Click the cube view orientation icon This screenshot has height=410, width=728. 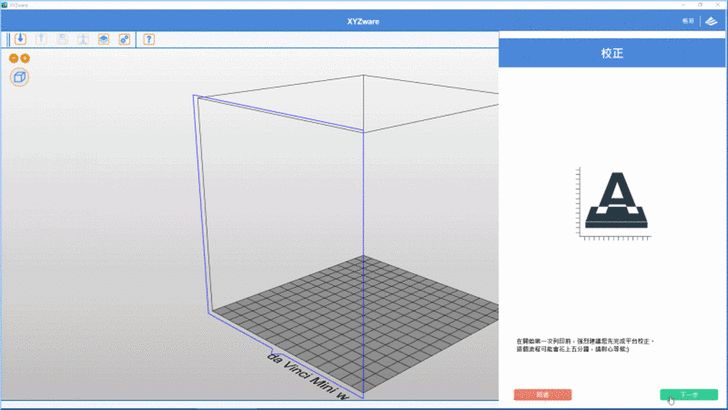pos(19,76)
